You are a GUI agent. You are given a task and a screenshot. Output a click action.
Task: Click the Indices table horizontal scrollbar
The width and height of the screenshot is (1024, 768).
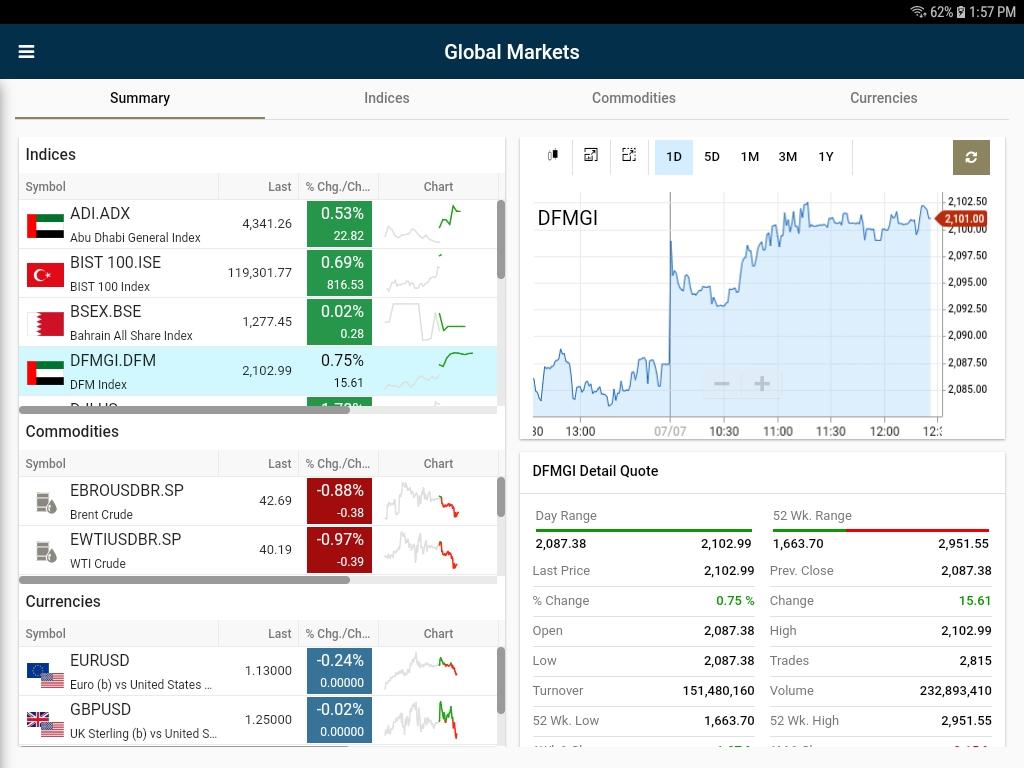tap(184, 410)
